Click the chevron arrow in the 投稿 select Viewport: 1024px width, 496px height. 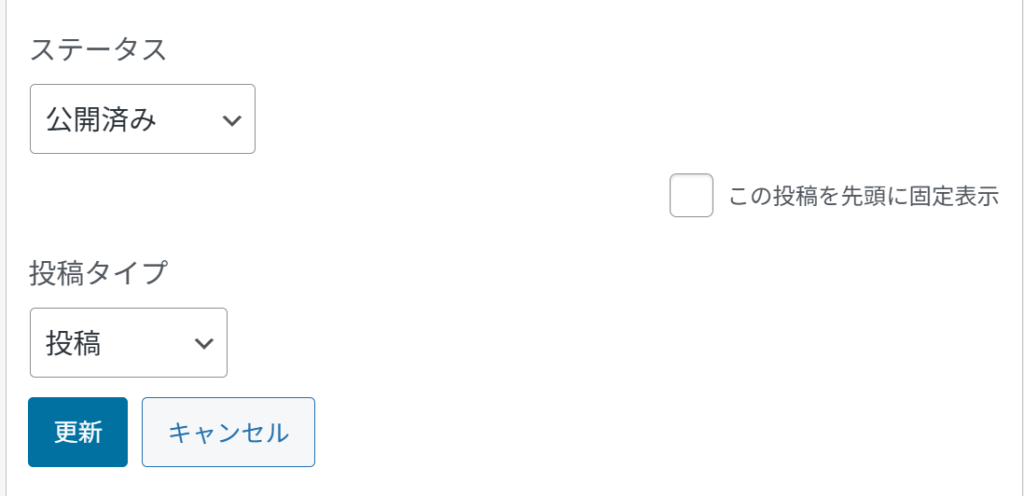click(204, 343)
